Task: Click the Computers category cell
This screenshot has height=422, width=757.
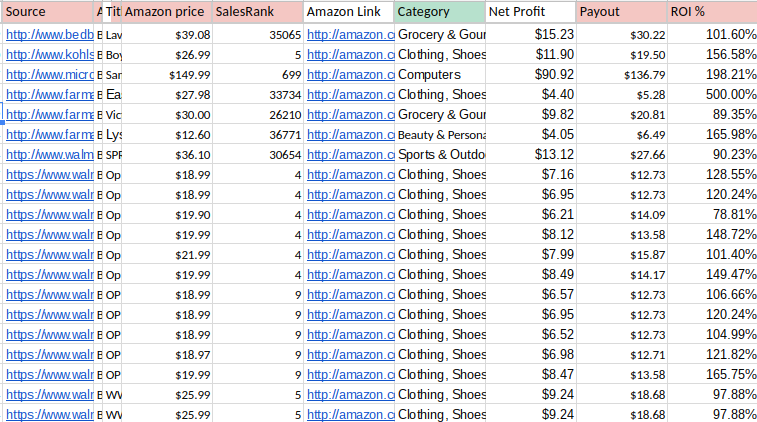Action: [x=440, y=74]
